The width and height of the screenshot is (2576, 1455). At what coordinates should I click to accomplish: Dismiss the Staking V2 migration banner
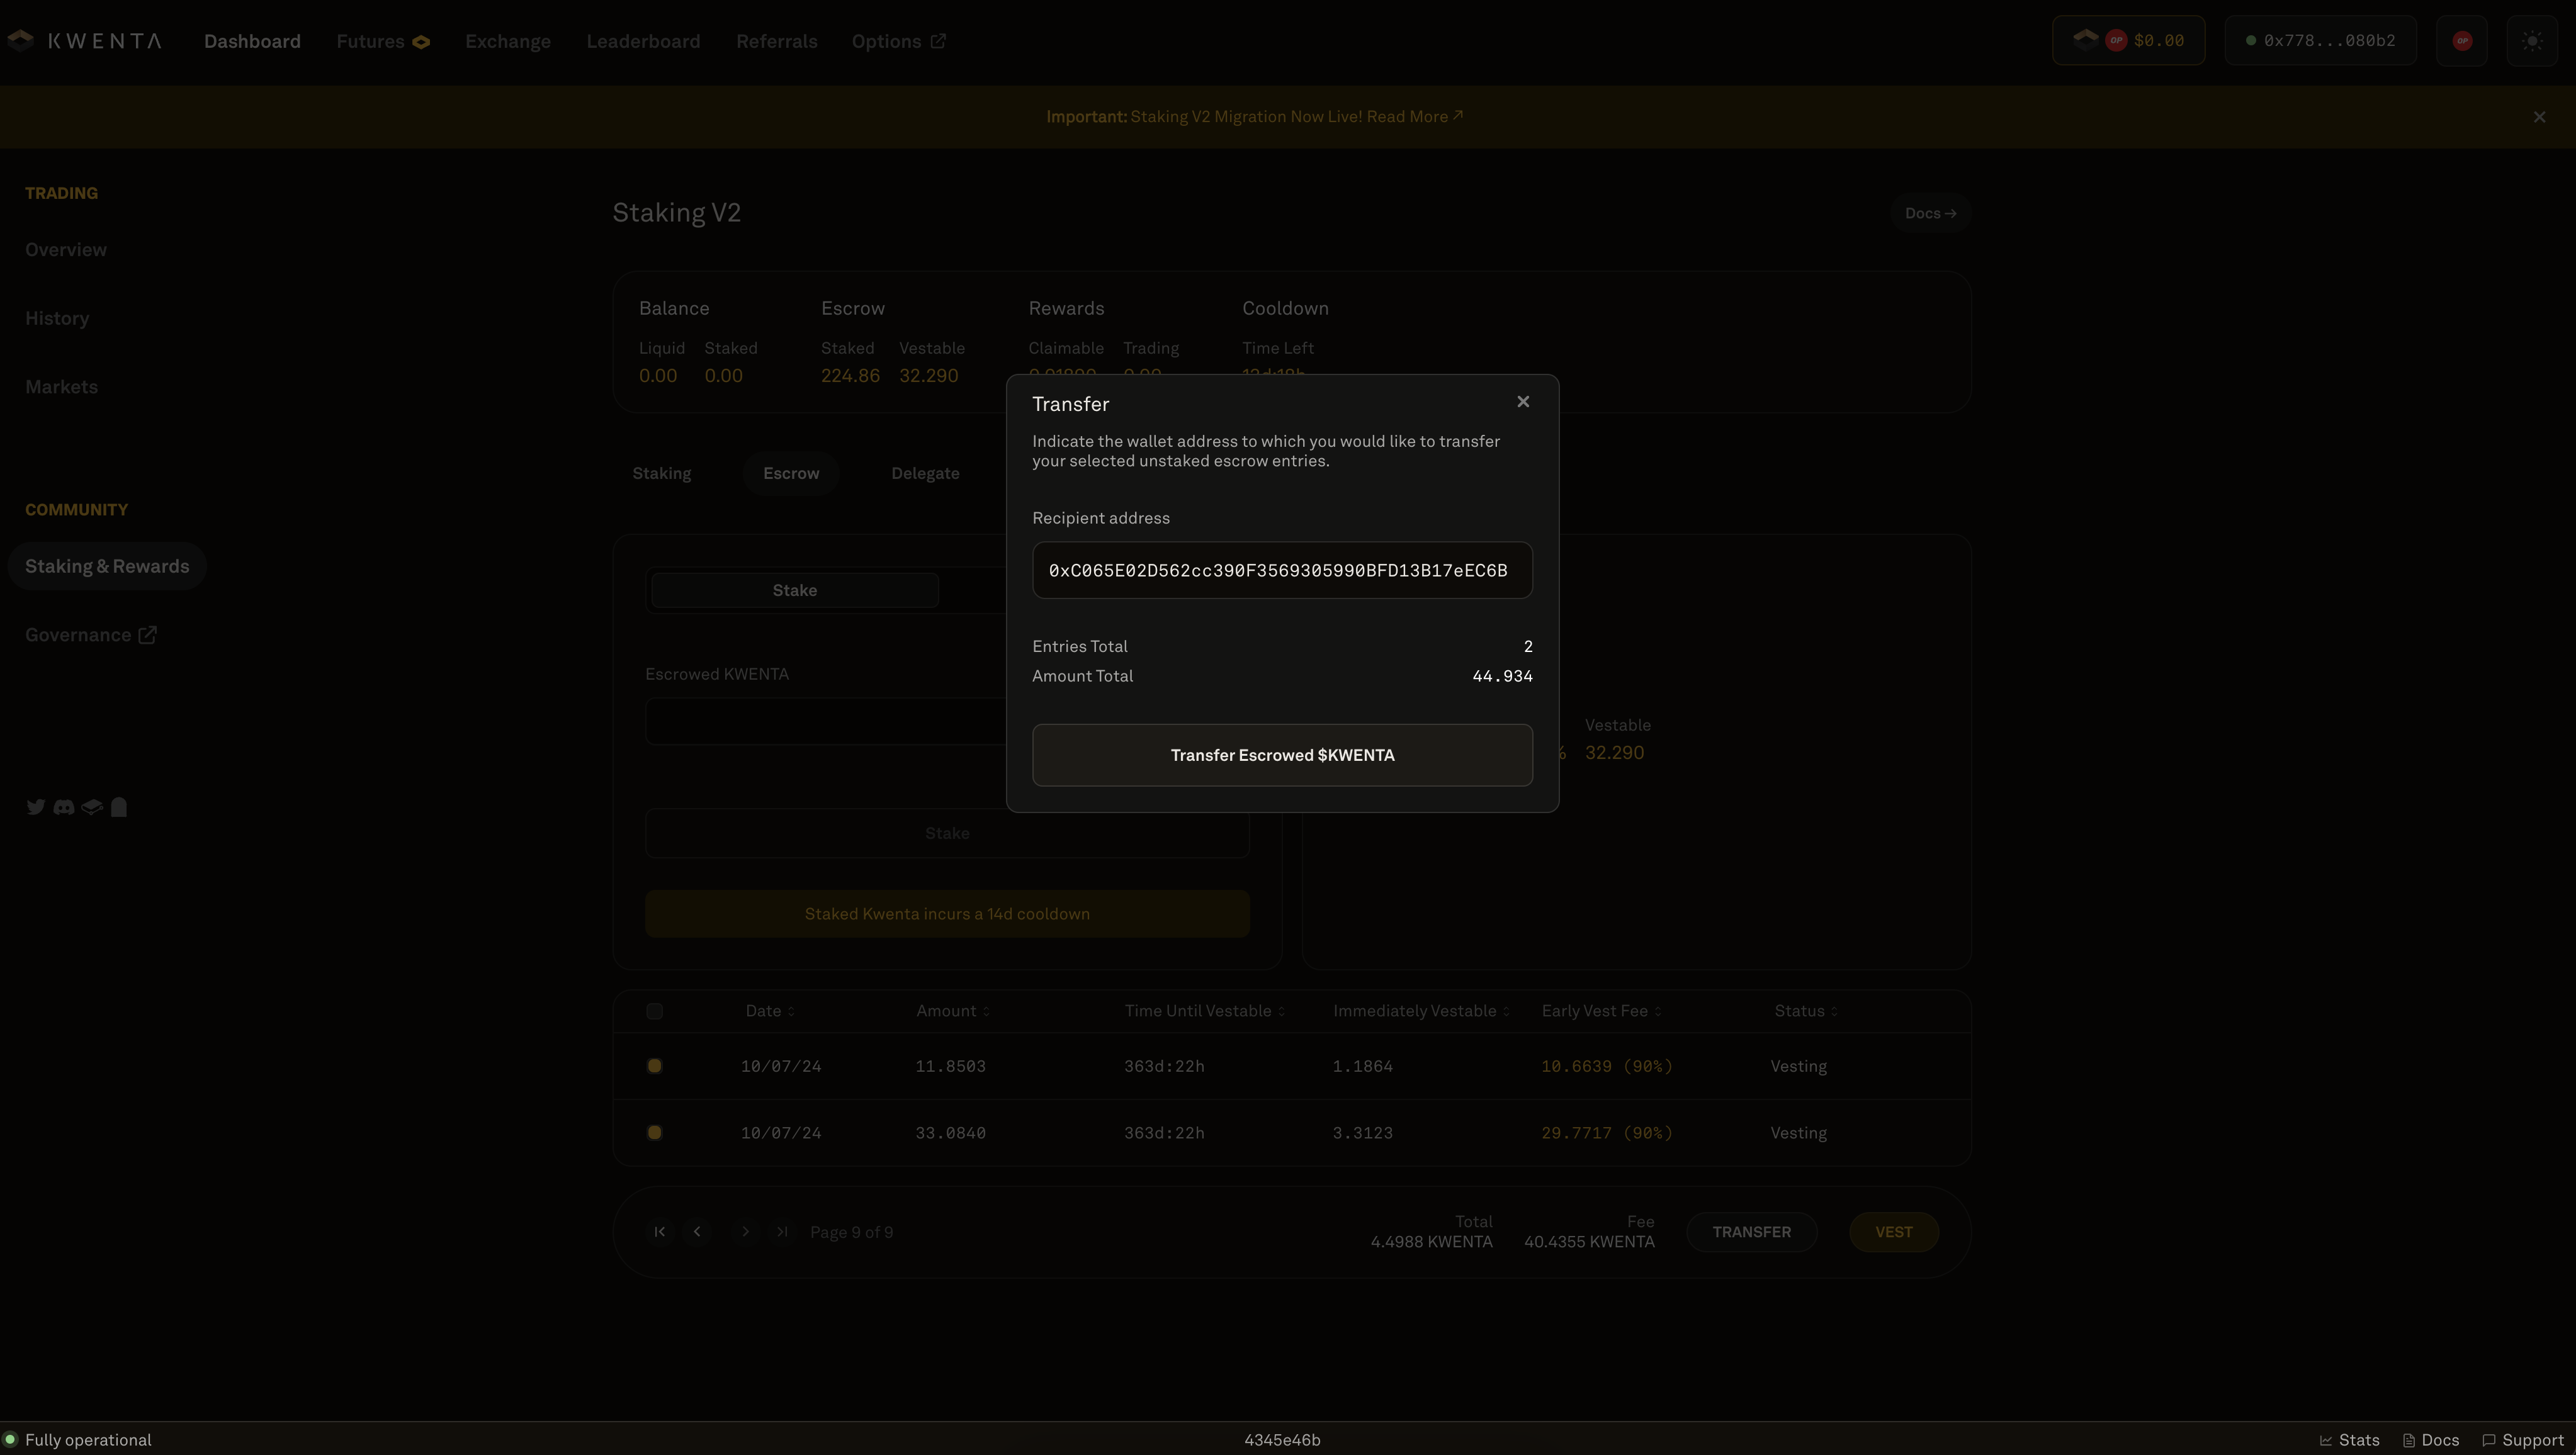2539,117
